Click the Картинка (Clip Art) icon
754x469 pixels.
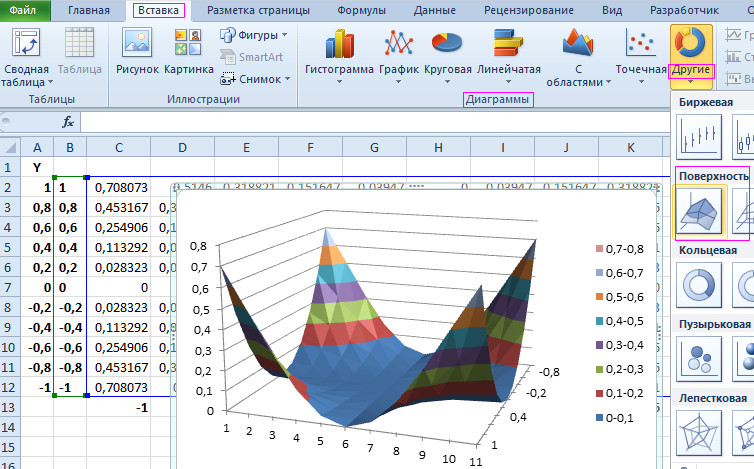(x=188, y=45)
